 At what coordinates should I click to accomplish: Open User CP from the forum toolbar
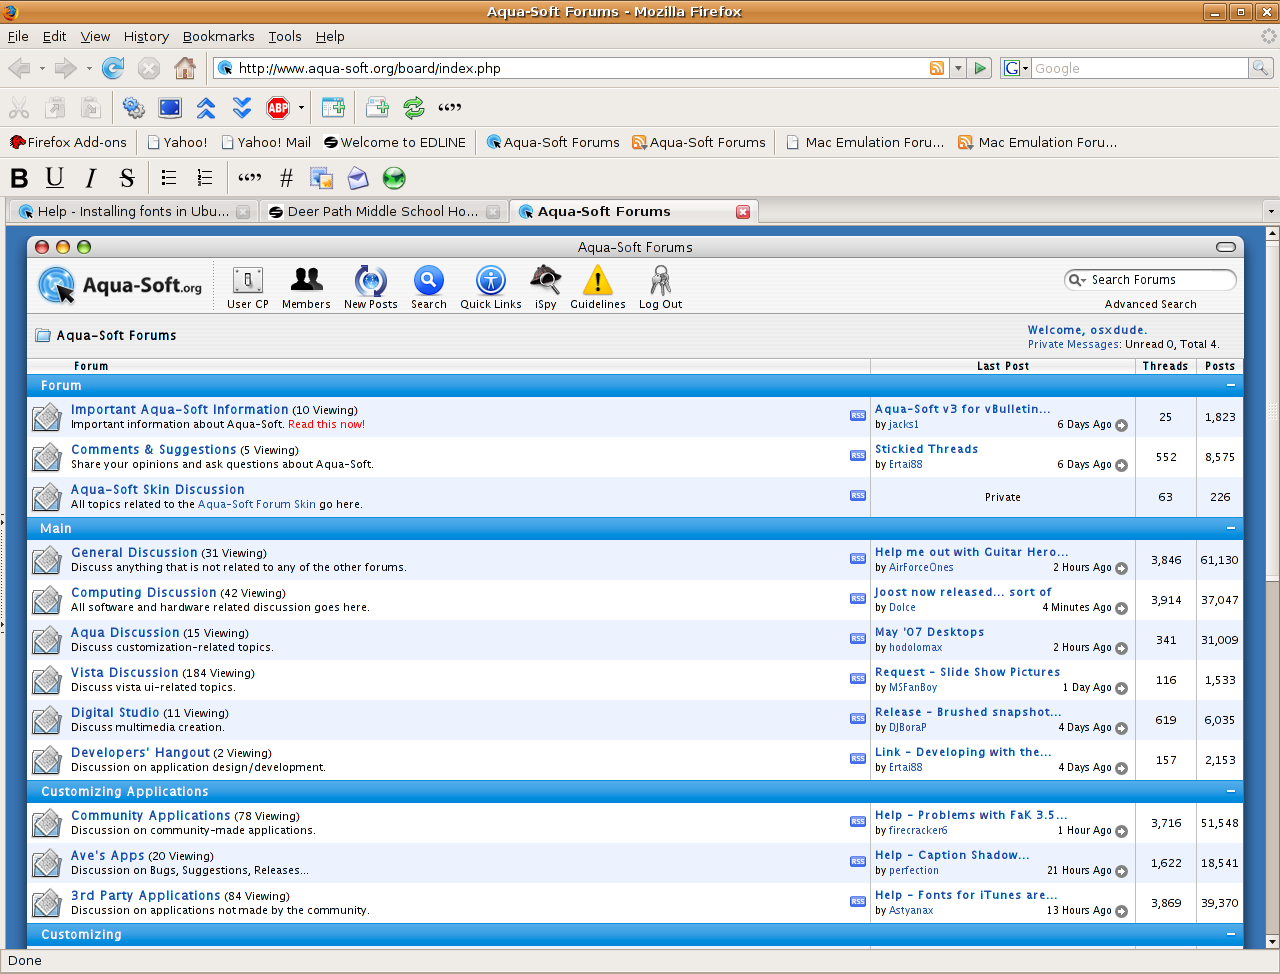tap(248, 288)
